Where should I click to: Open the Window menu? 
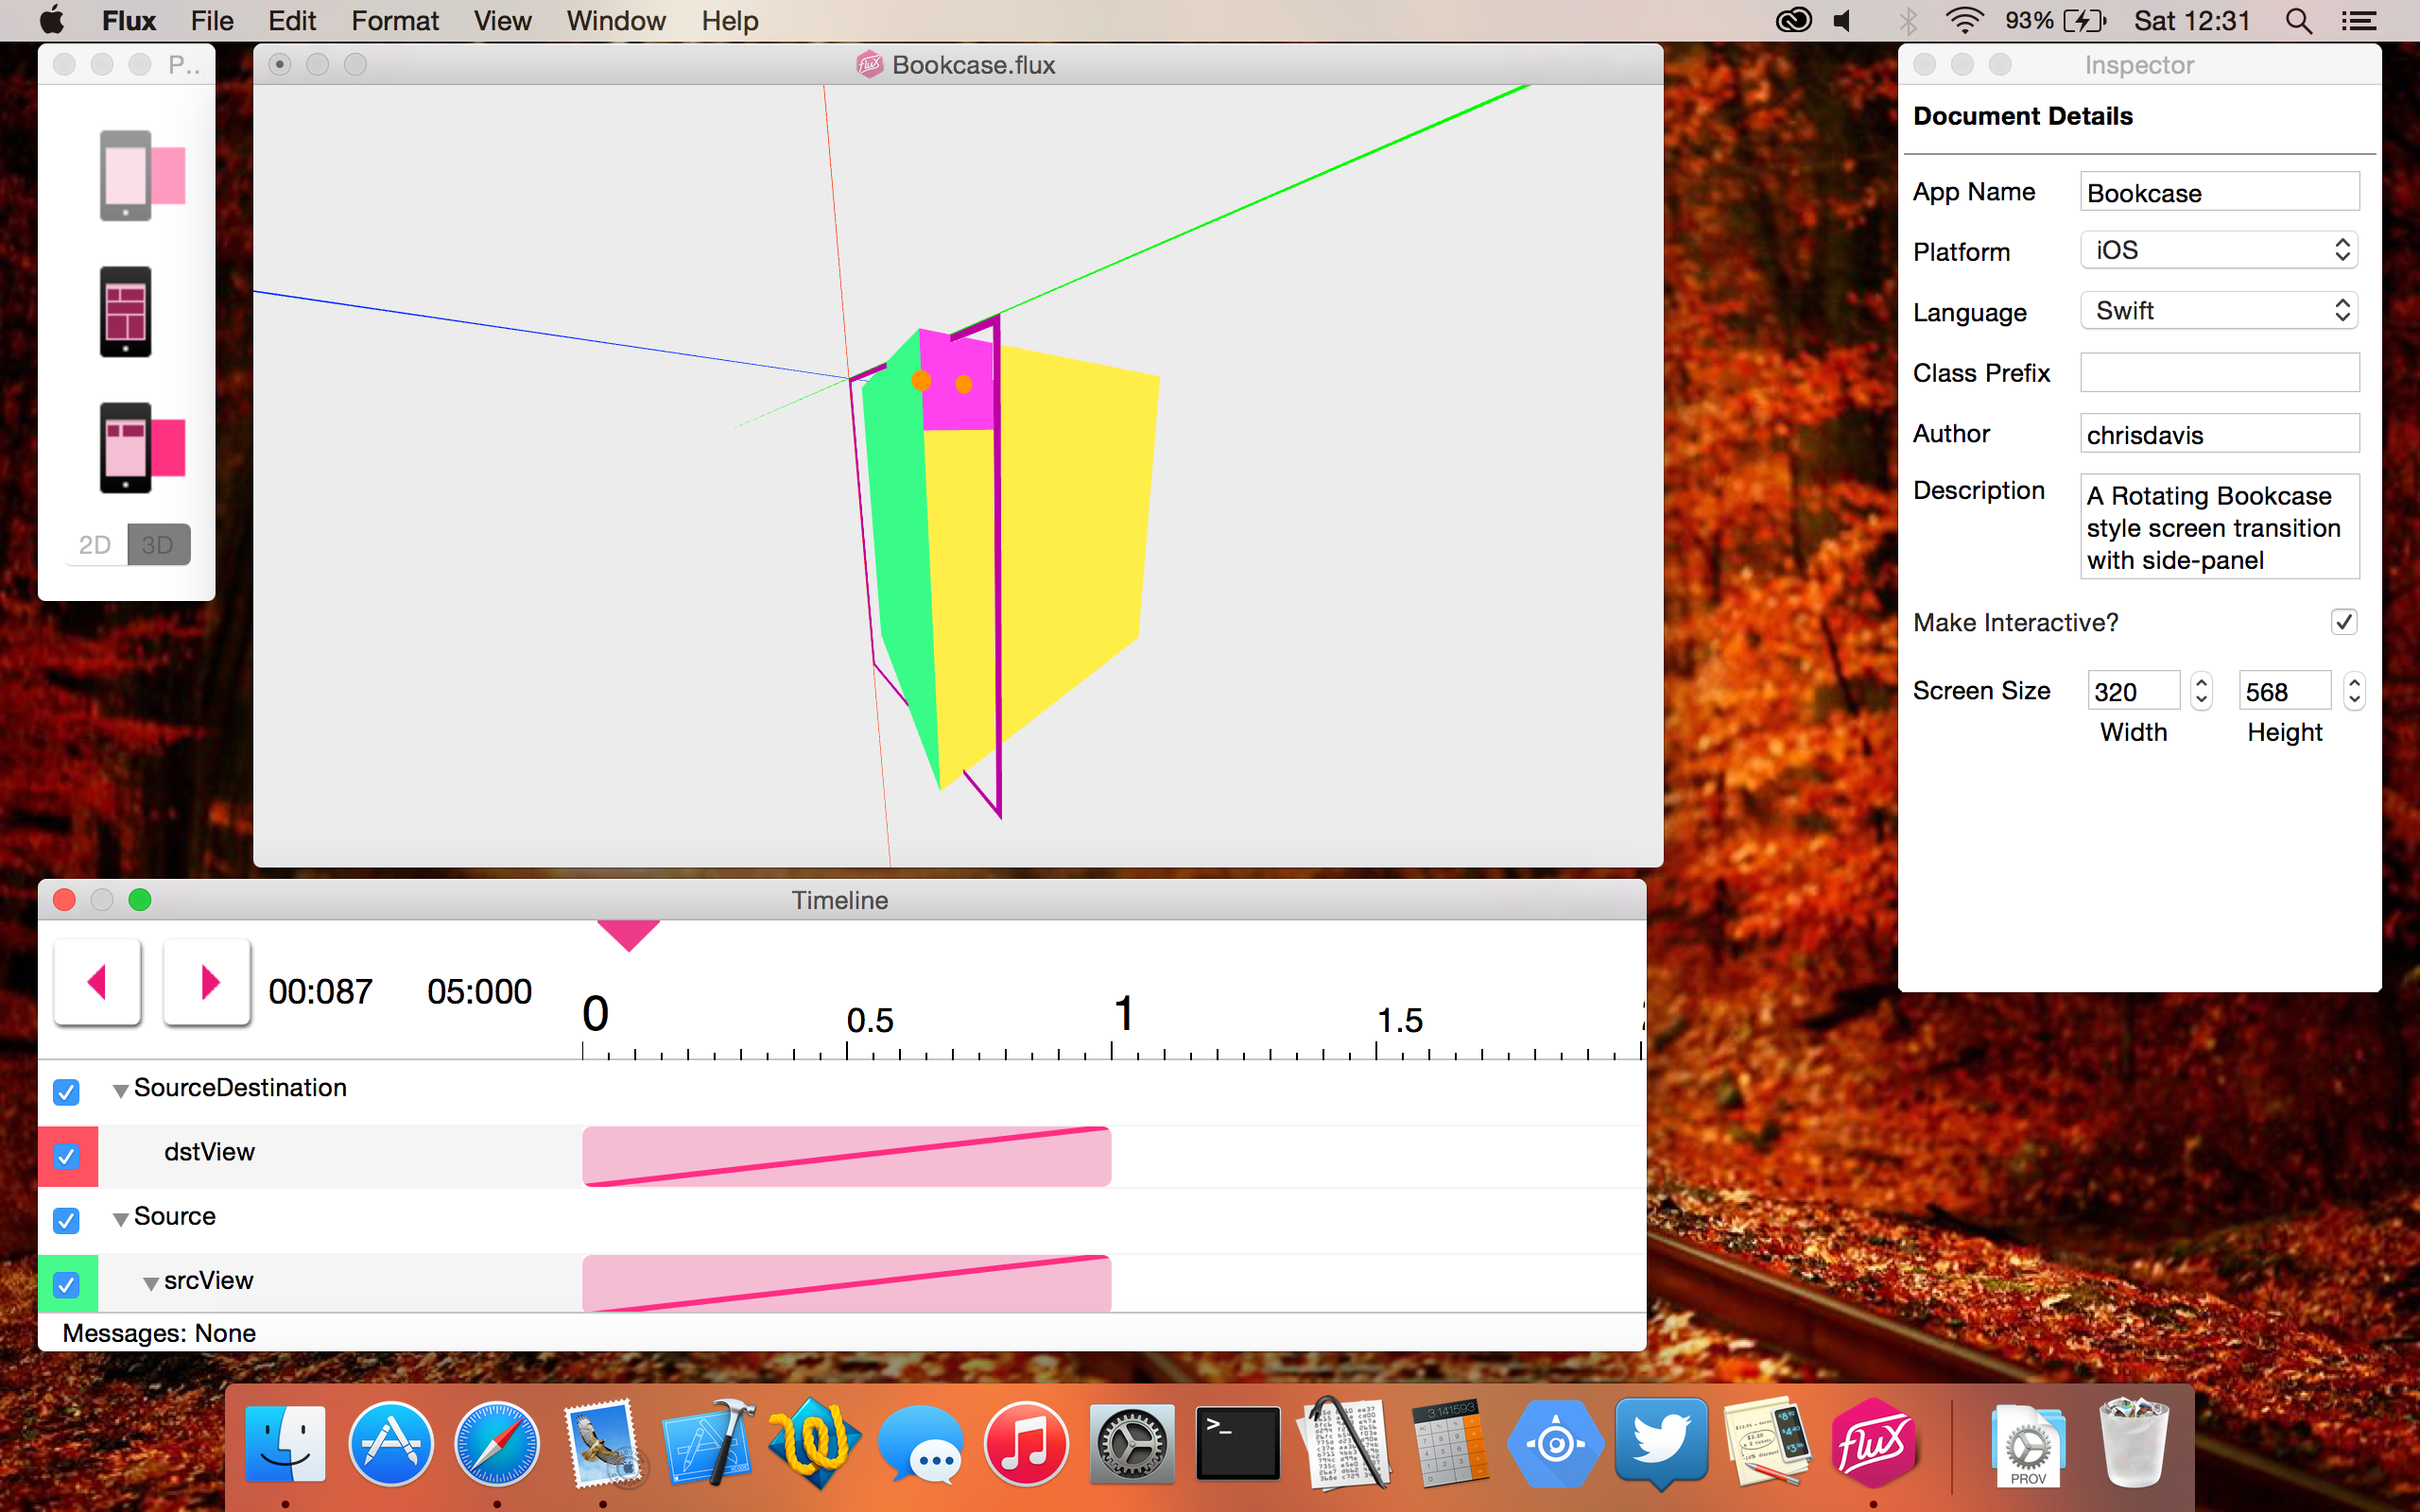[615, 21]
